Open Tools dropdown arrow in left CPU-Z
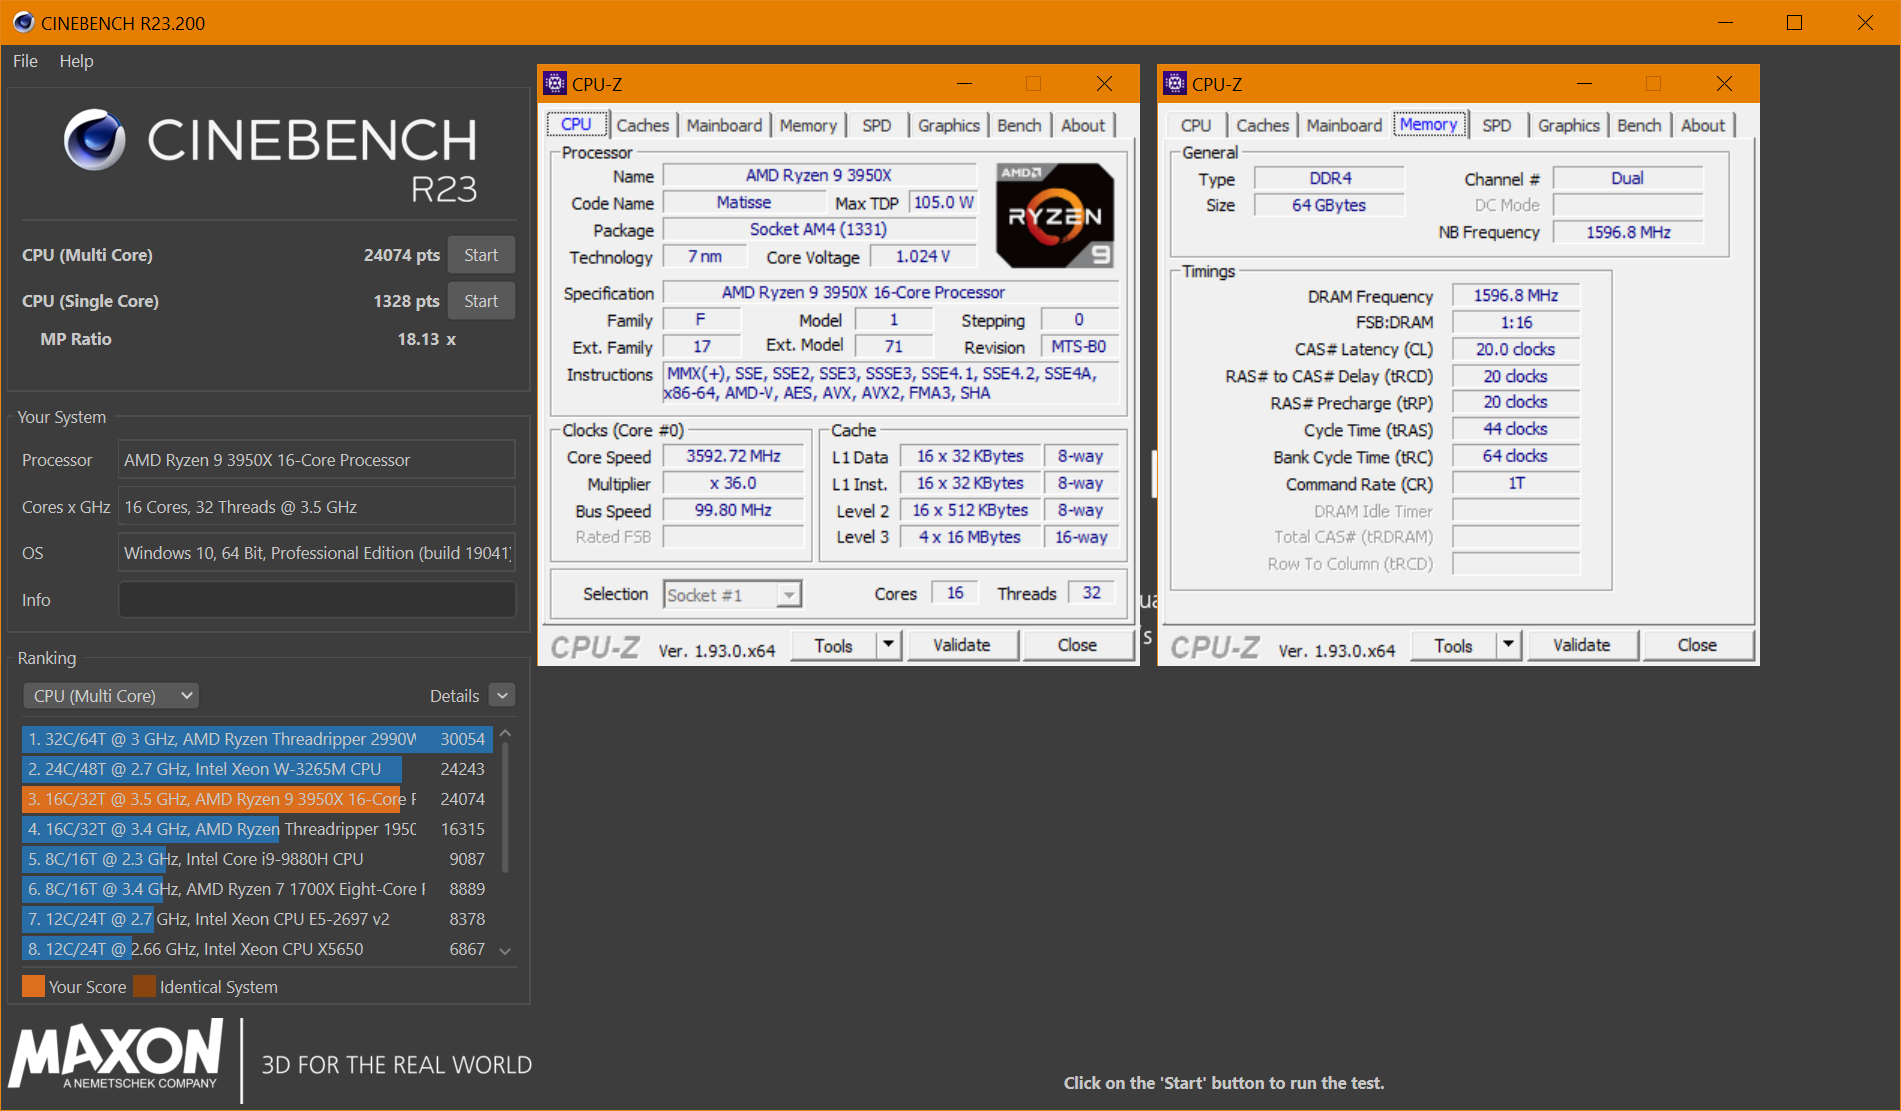1901x1111 pixels. (888, 646)
